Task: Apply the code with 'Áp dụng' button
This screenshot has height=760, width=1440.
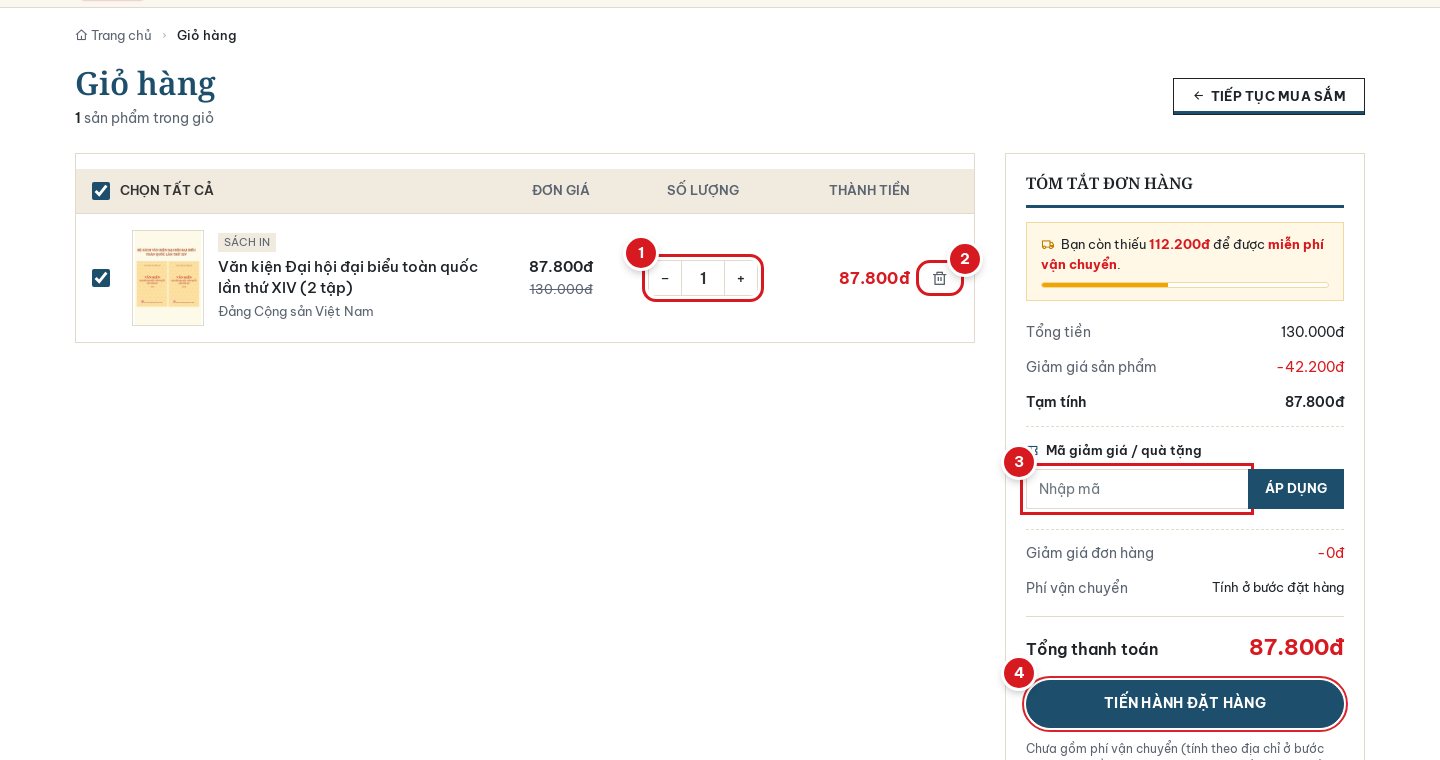Action: 1296,489
